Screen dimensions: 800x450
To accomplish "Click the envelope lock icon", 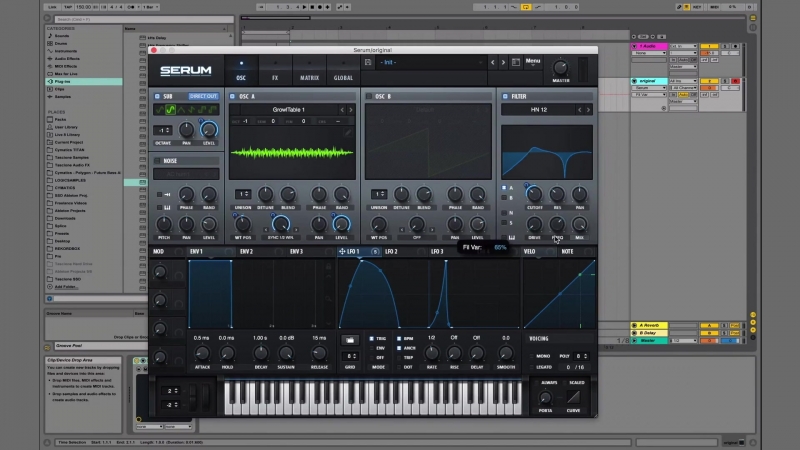I will 329,266.
